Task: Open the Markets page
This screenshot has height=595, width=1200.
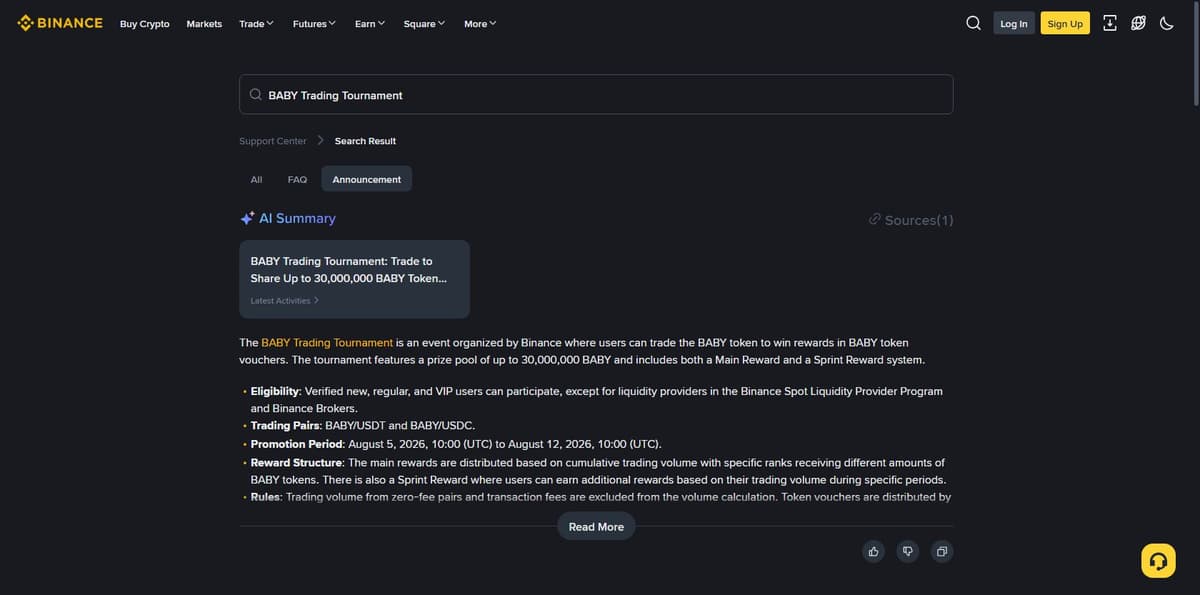Action: point(204,23)
